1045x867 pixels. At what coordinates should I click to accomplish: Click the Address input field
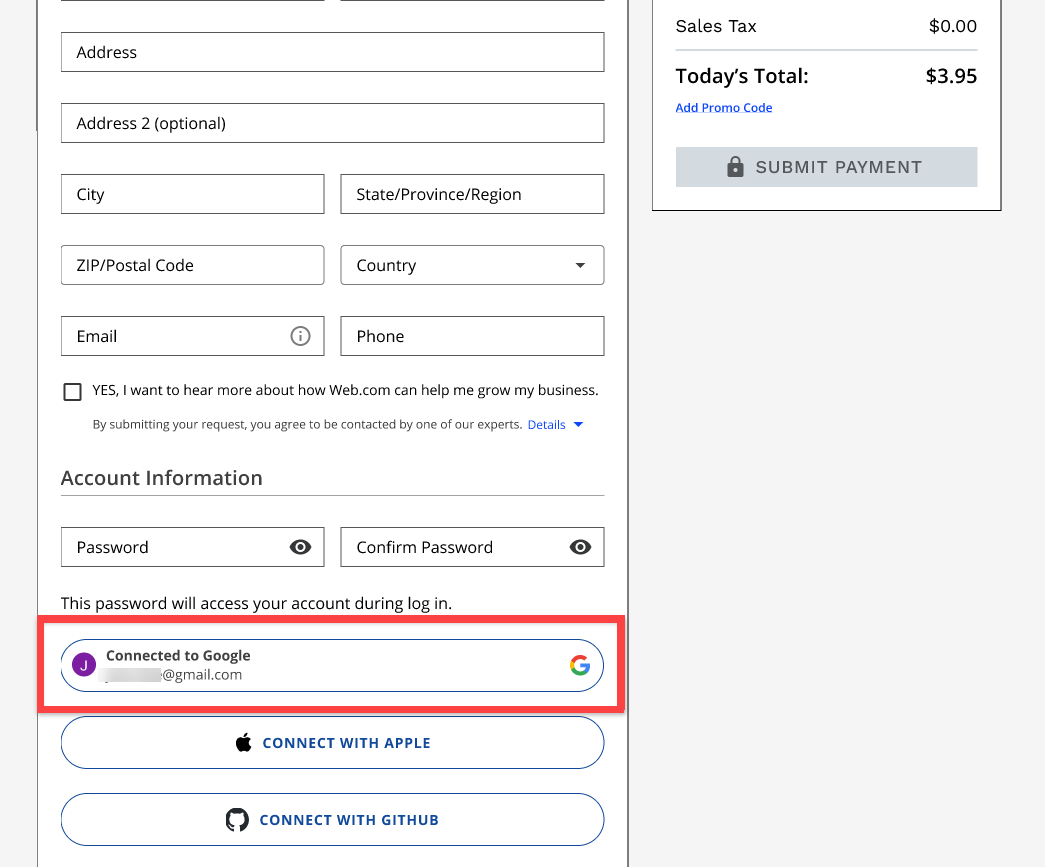coord(332,52)
